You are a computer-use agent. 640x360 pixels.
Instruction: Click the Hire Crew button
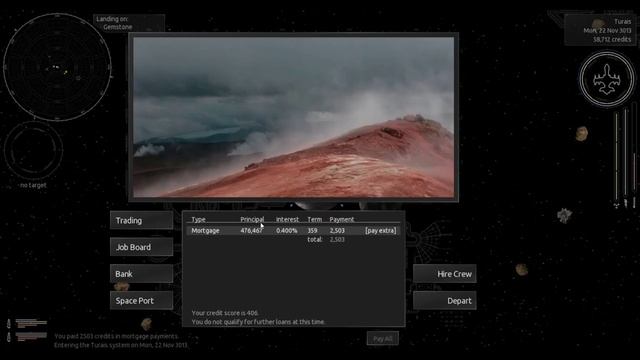point(444,274)
